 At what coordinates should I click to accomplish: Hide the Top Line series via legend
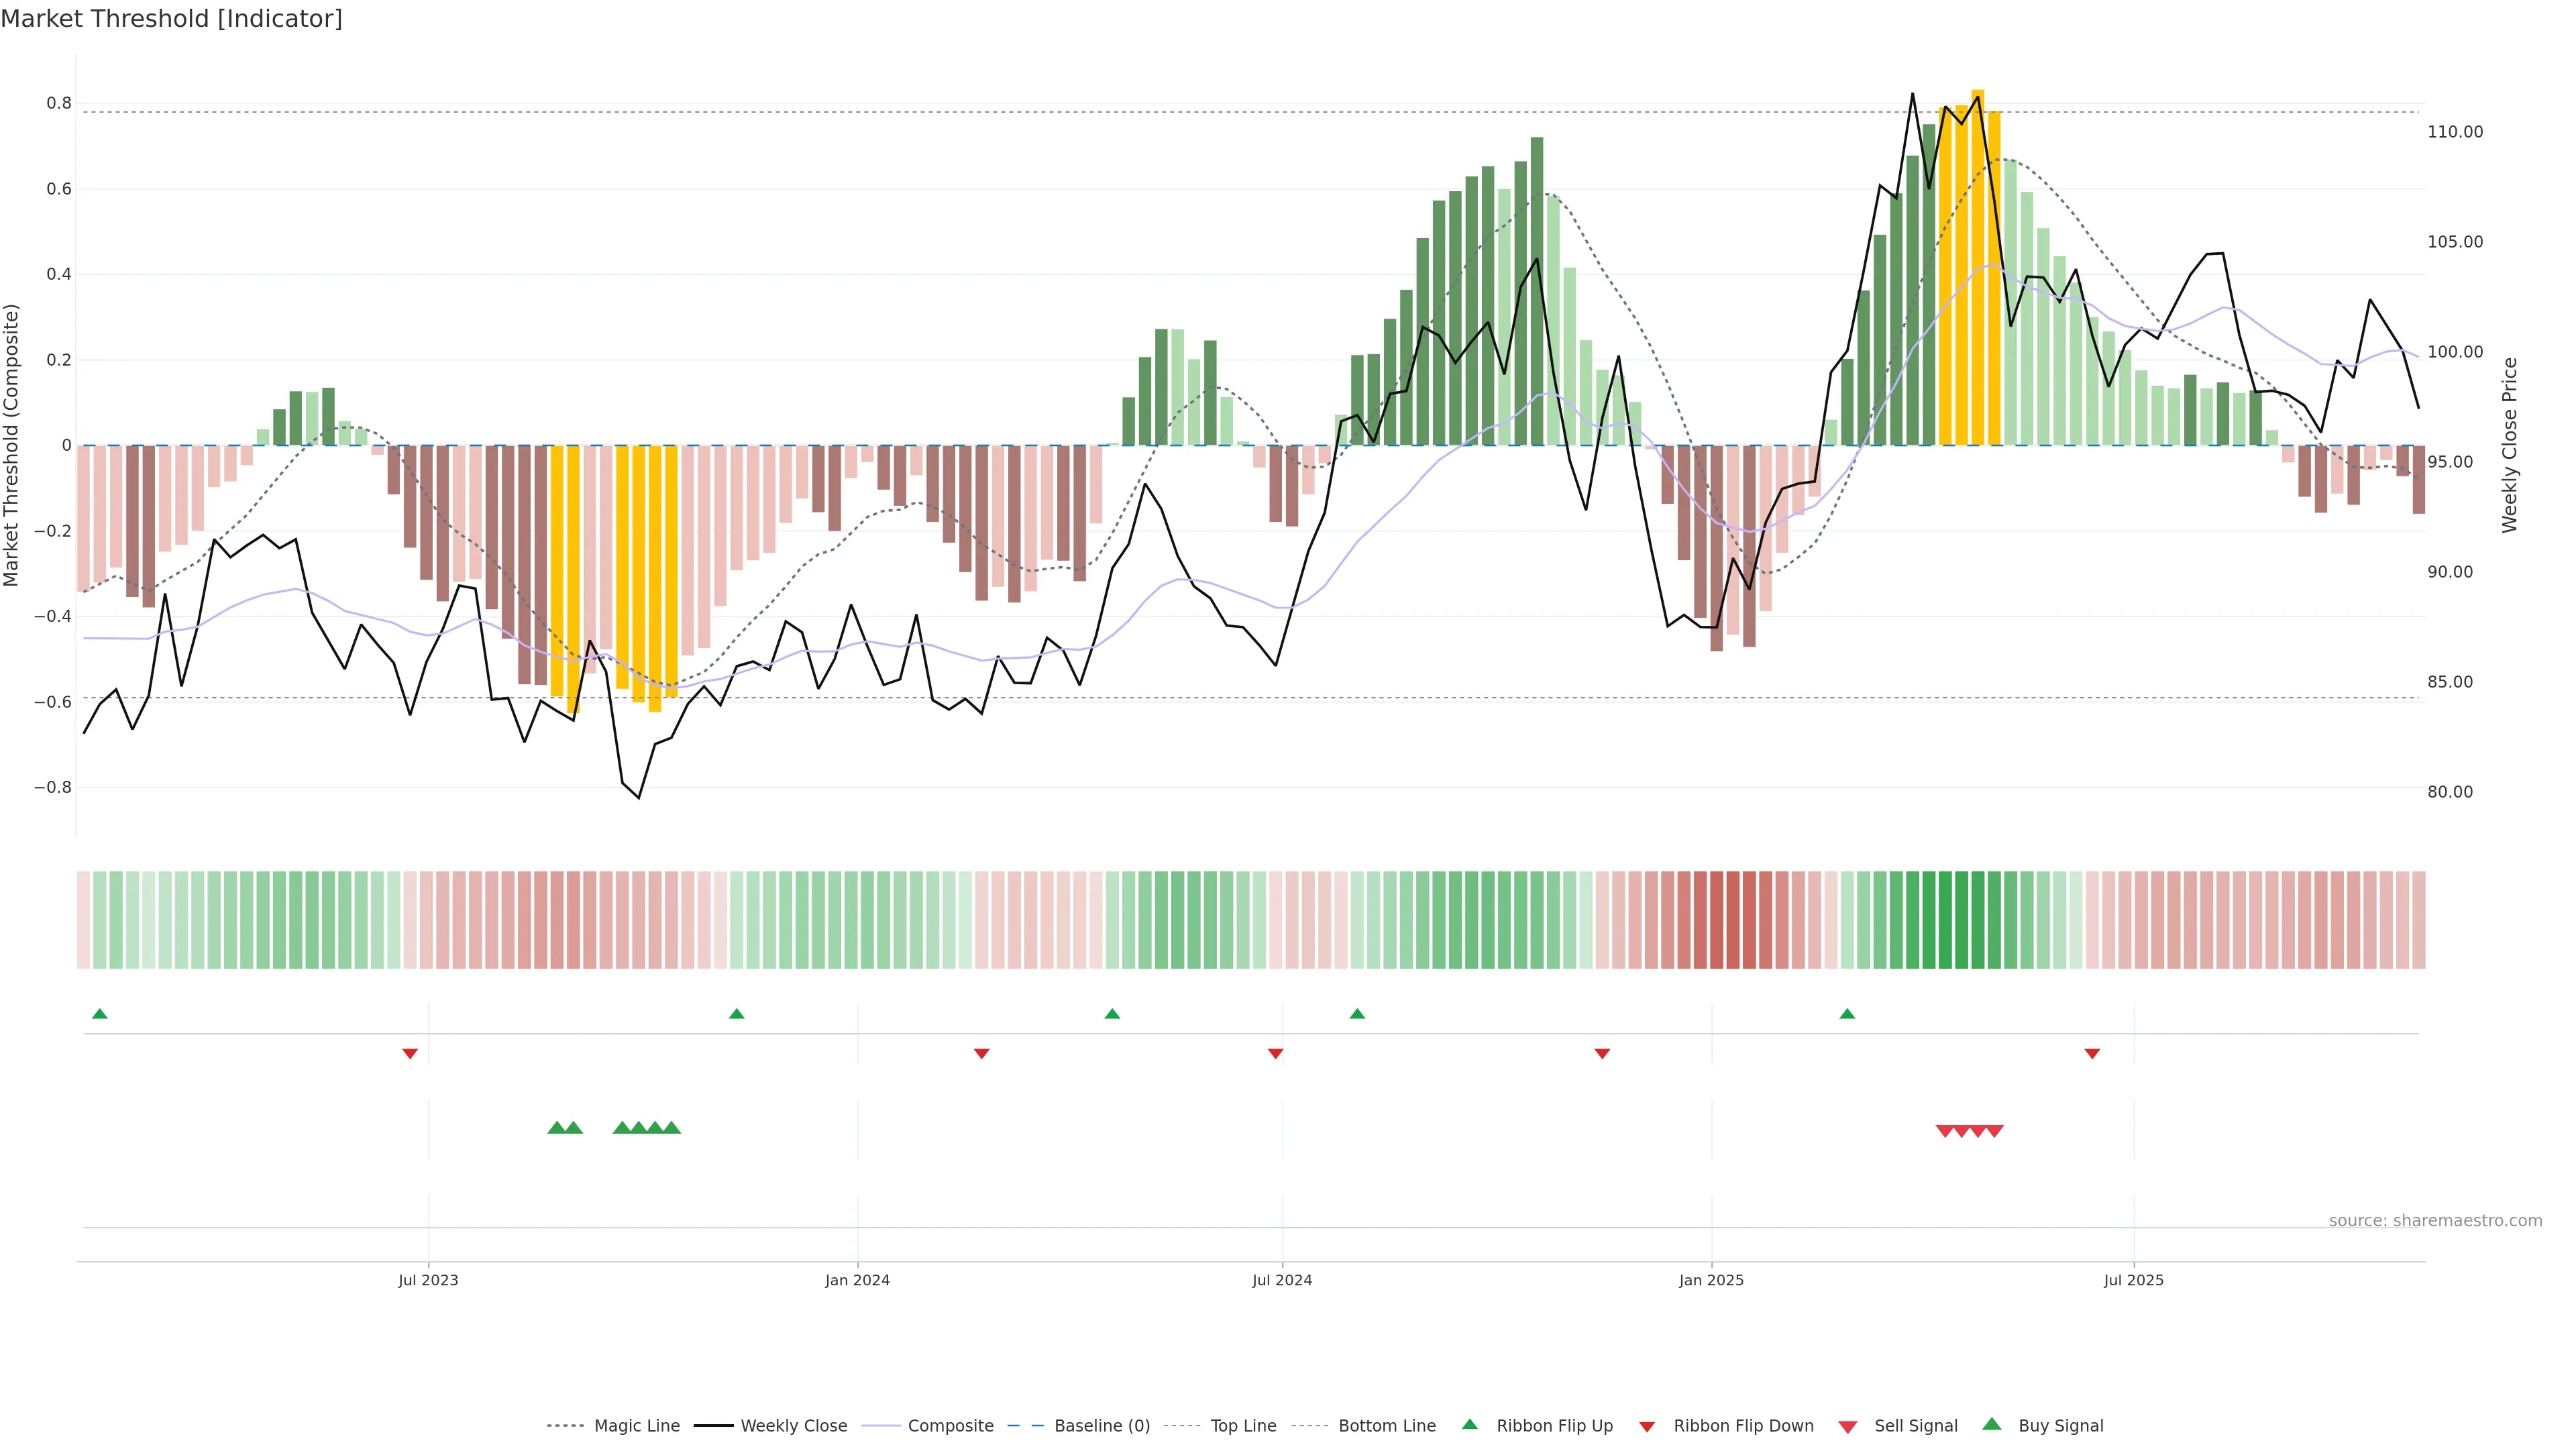(x=1243, y=1426)
